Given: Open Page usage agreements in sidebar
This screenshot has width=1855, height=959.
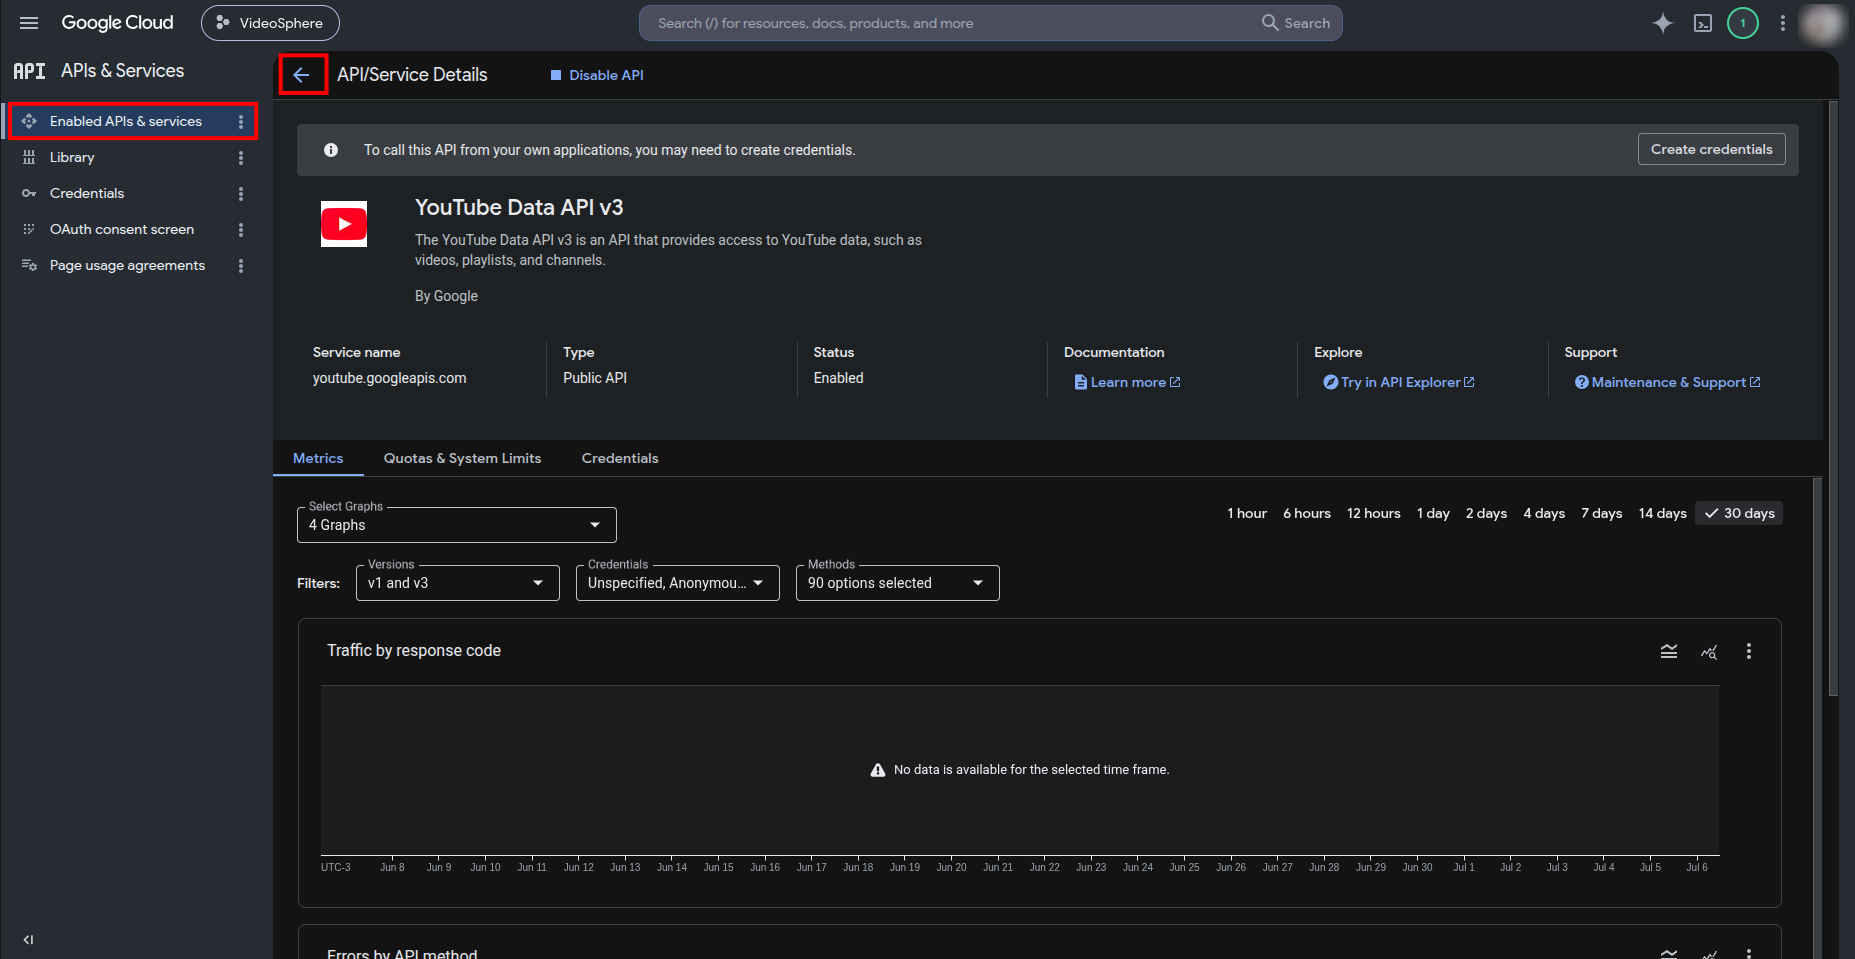Looking at the screenshot, I should pyautogui.click(x=127, y=266).
